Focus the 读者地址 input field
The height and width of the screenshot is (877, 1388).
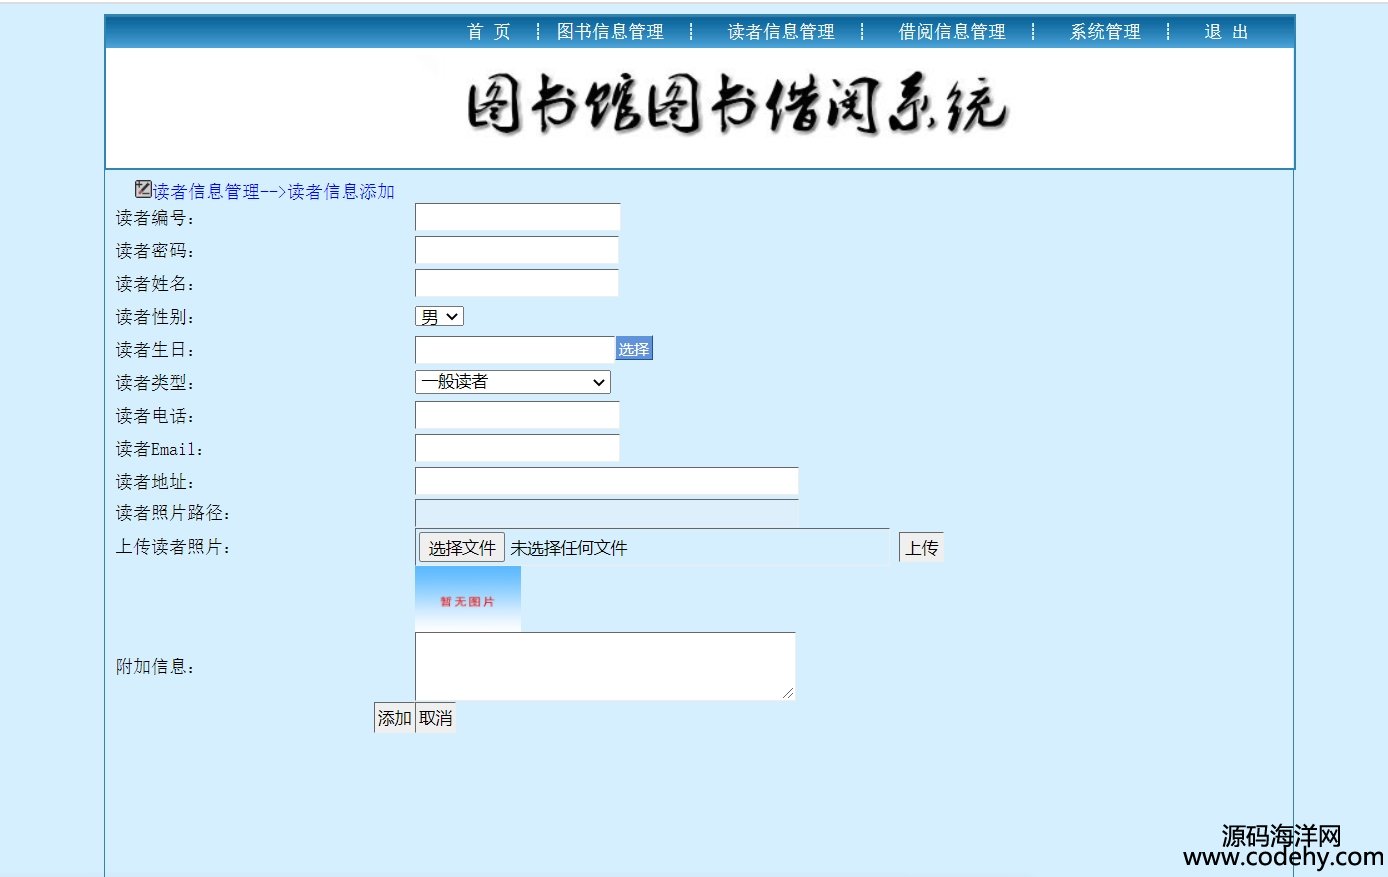pyautogui.click(x=606, y=481)
